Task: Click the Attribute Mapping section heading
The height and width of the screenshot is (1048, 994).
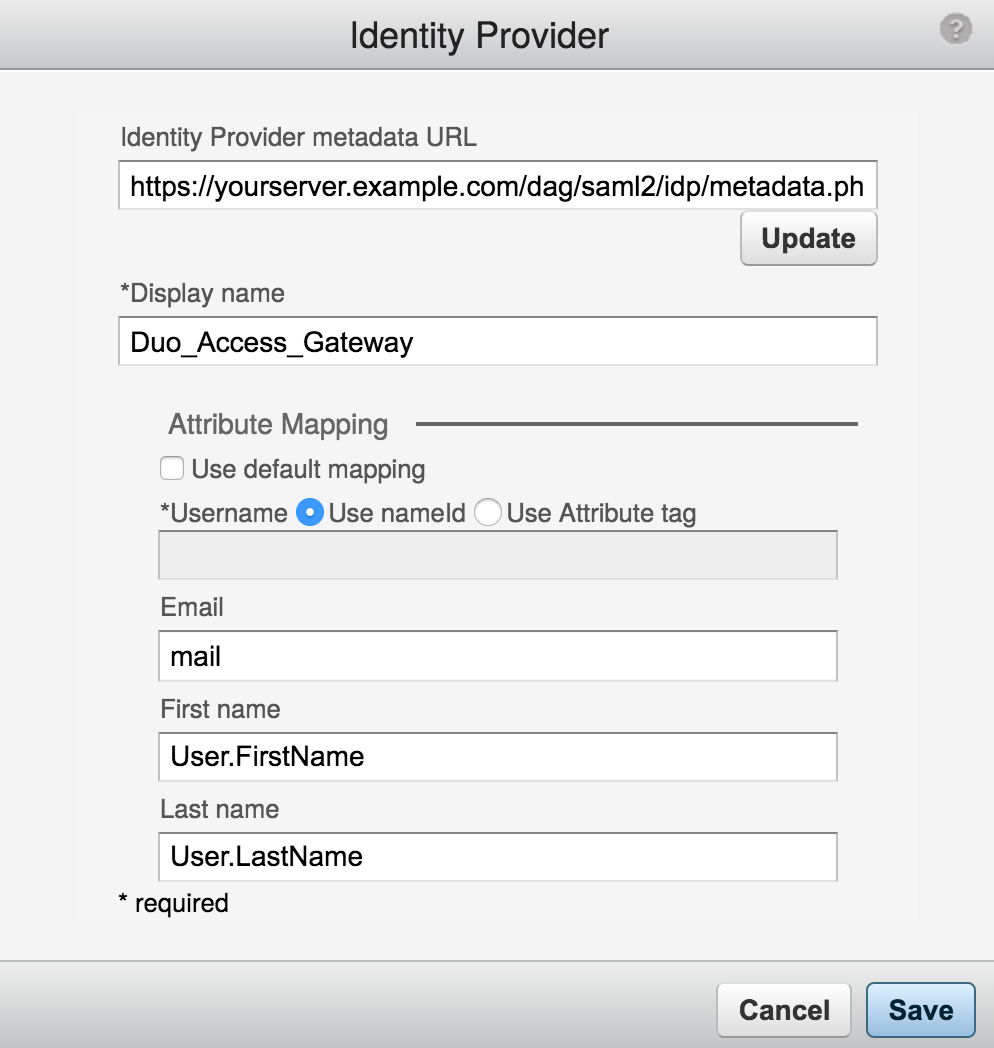Action: [x=277, y=424]
